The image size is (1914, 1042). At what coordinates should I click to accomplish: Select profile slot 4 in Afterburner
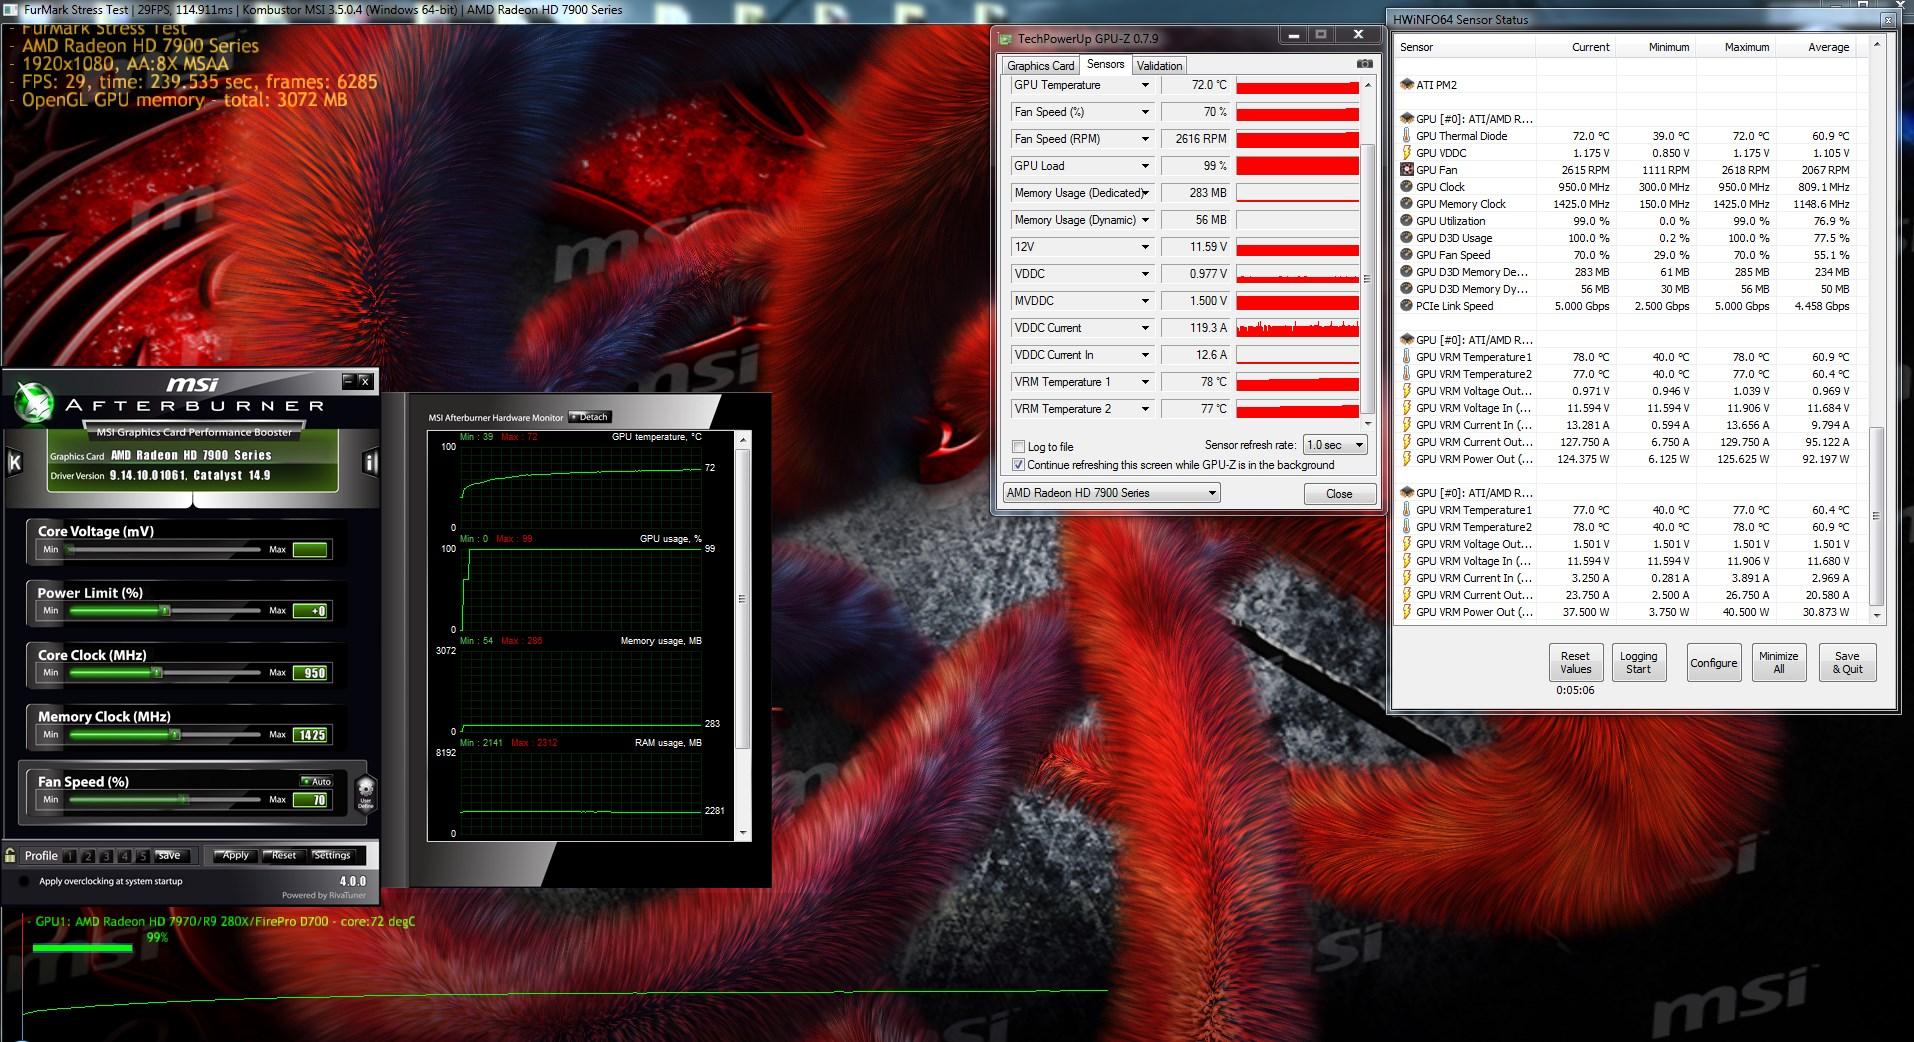tap(124, 856)
